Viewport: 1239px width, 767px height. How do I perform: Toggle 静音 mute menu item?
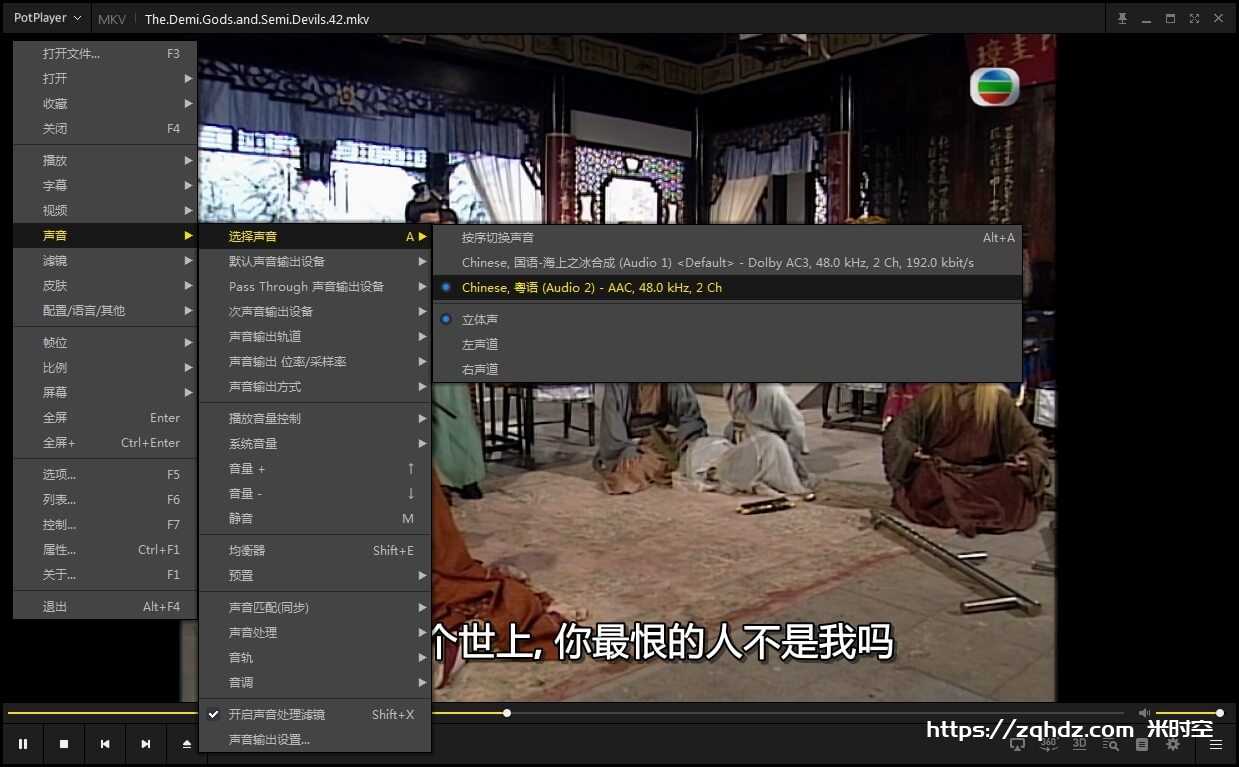tap(315, 518)
